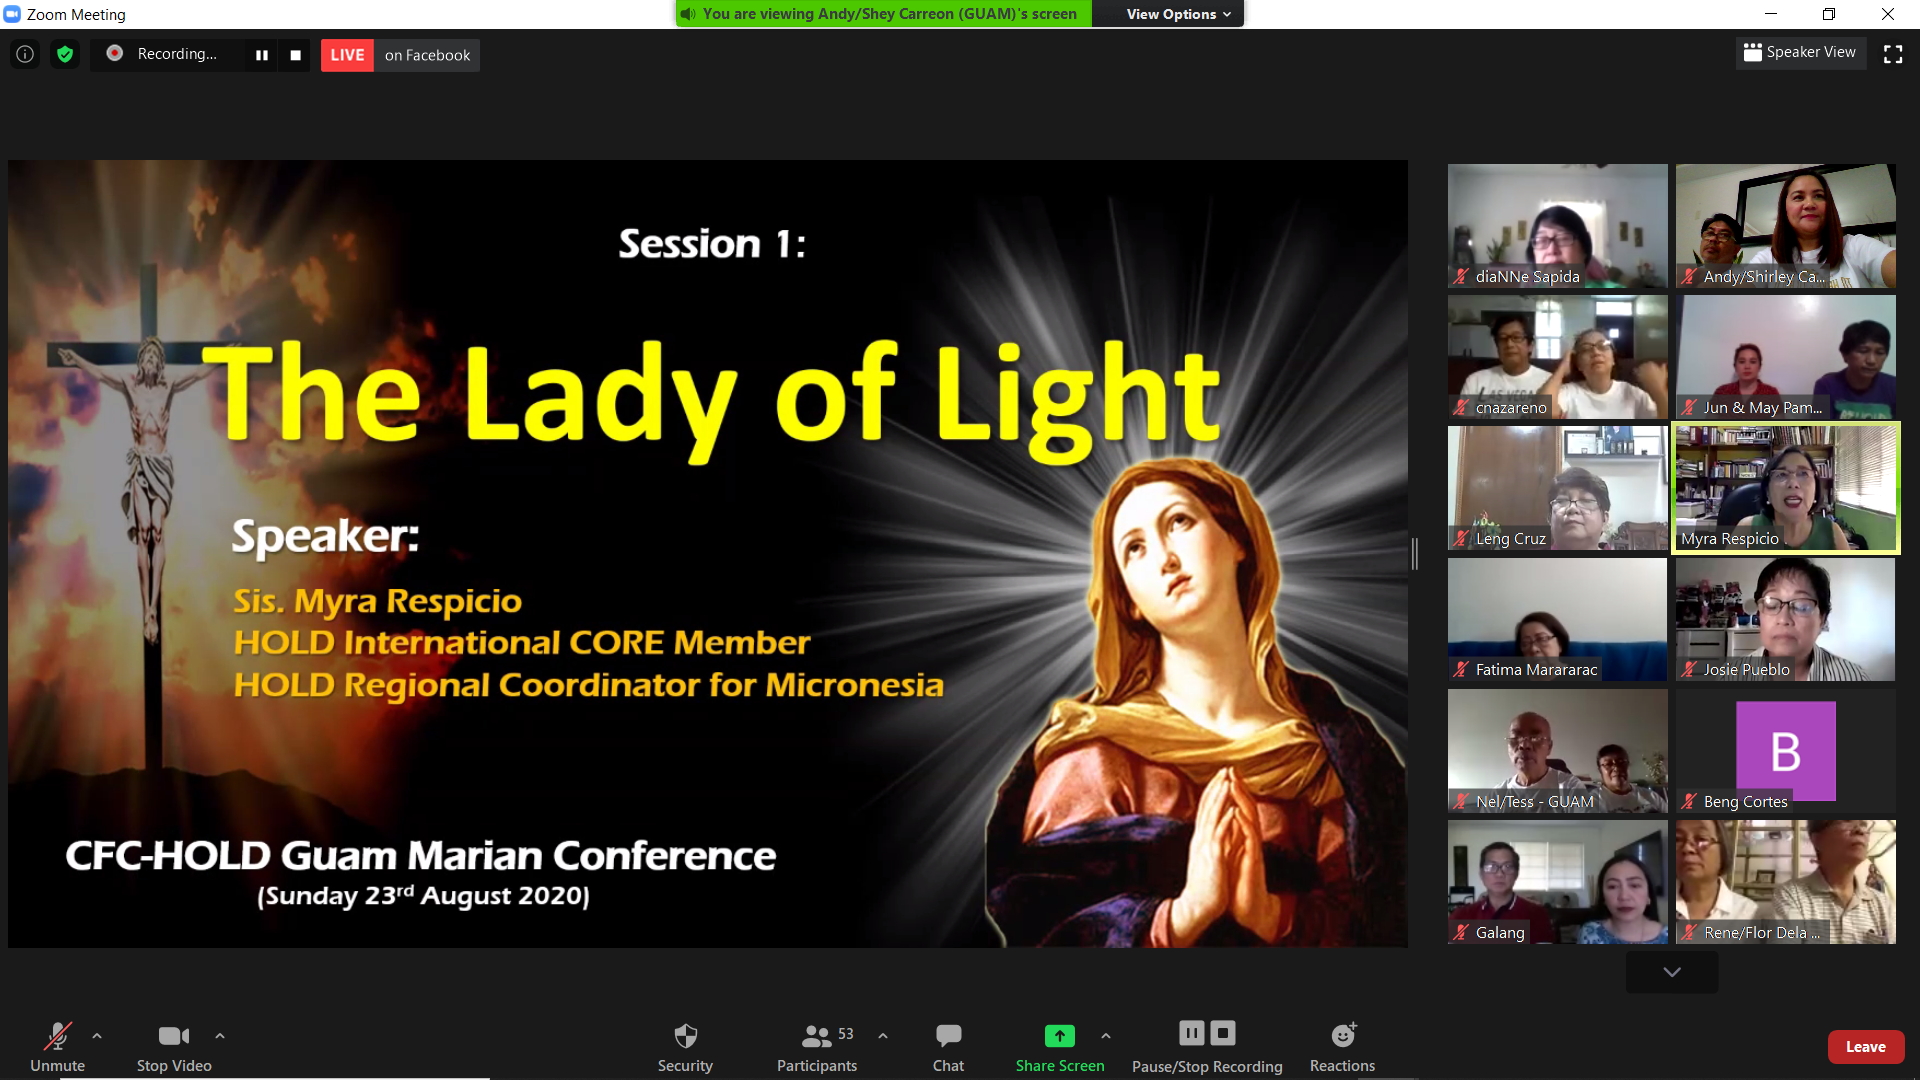Image resolution: width=1920 pixels, height=1080 pixels.
Task: Expand video settings arrow beside Stop Video
Action: coord(220,1036)
